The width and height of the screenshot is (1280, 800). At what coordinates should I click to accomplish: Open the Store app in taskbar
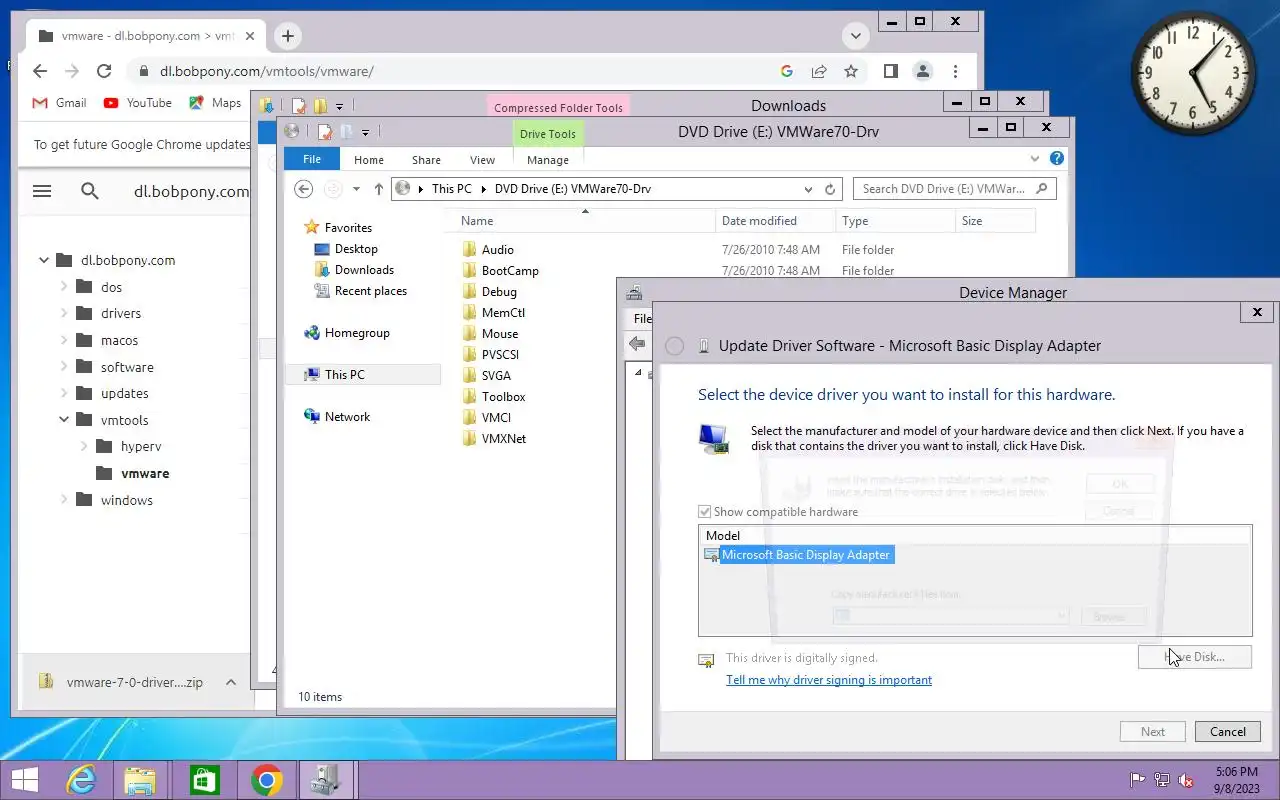[x=204, y=780]
